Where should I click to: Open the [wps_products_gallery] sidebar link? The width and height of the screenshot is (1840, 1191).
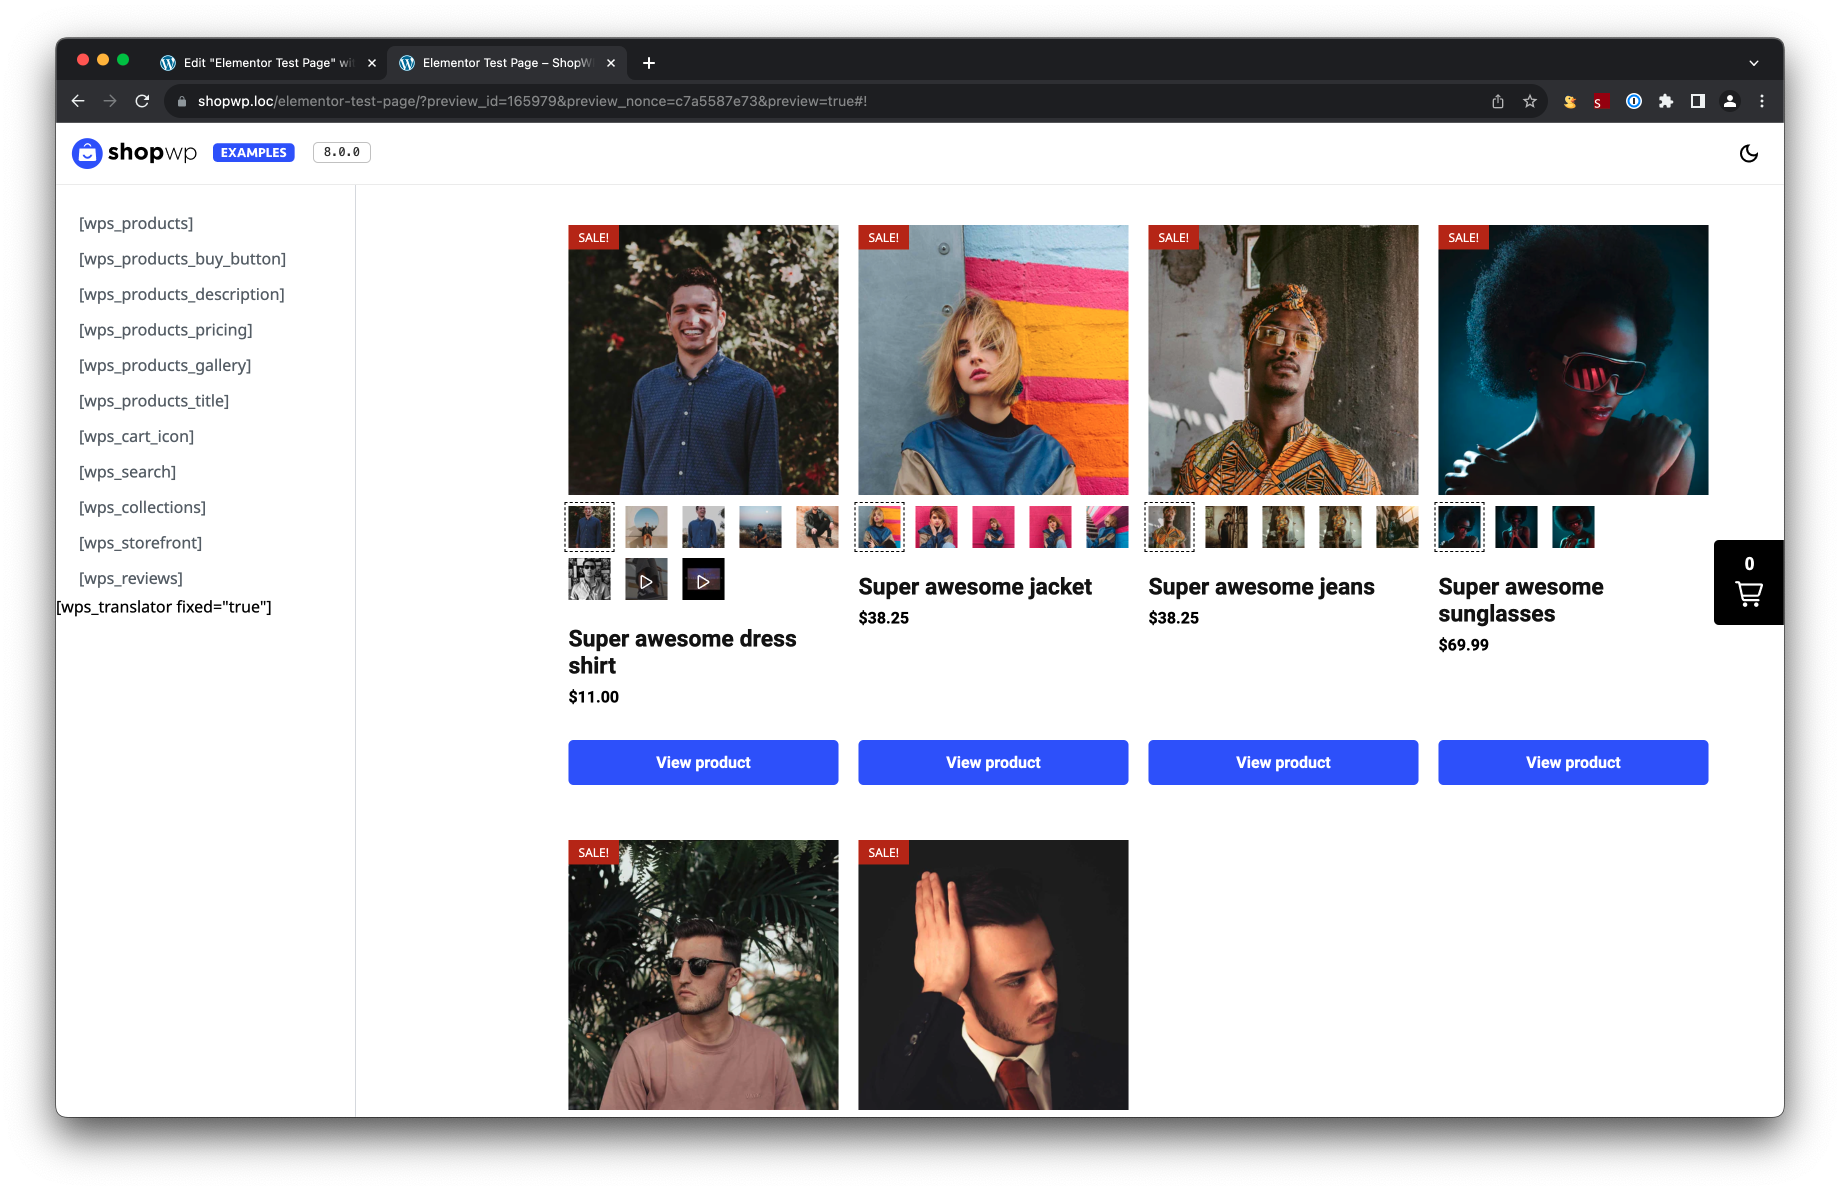click(x=165, y=365)
